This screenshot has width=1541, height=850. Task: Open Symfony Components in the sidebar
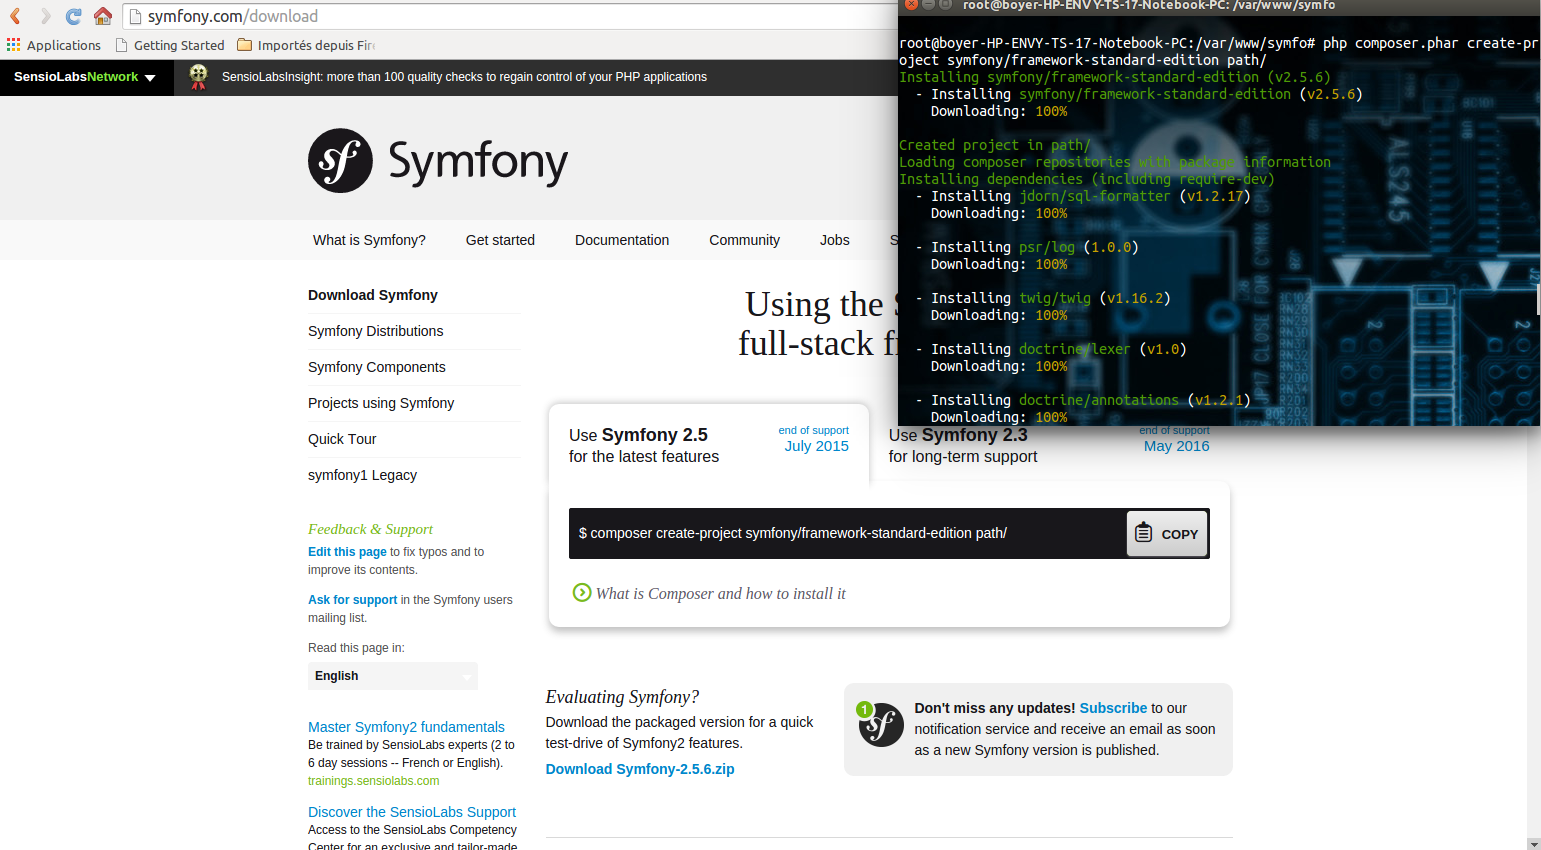tap(377, 367)
